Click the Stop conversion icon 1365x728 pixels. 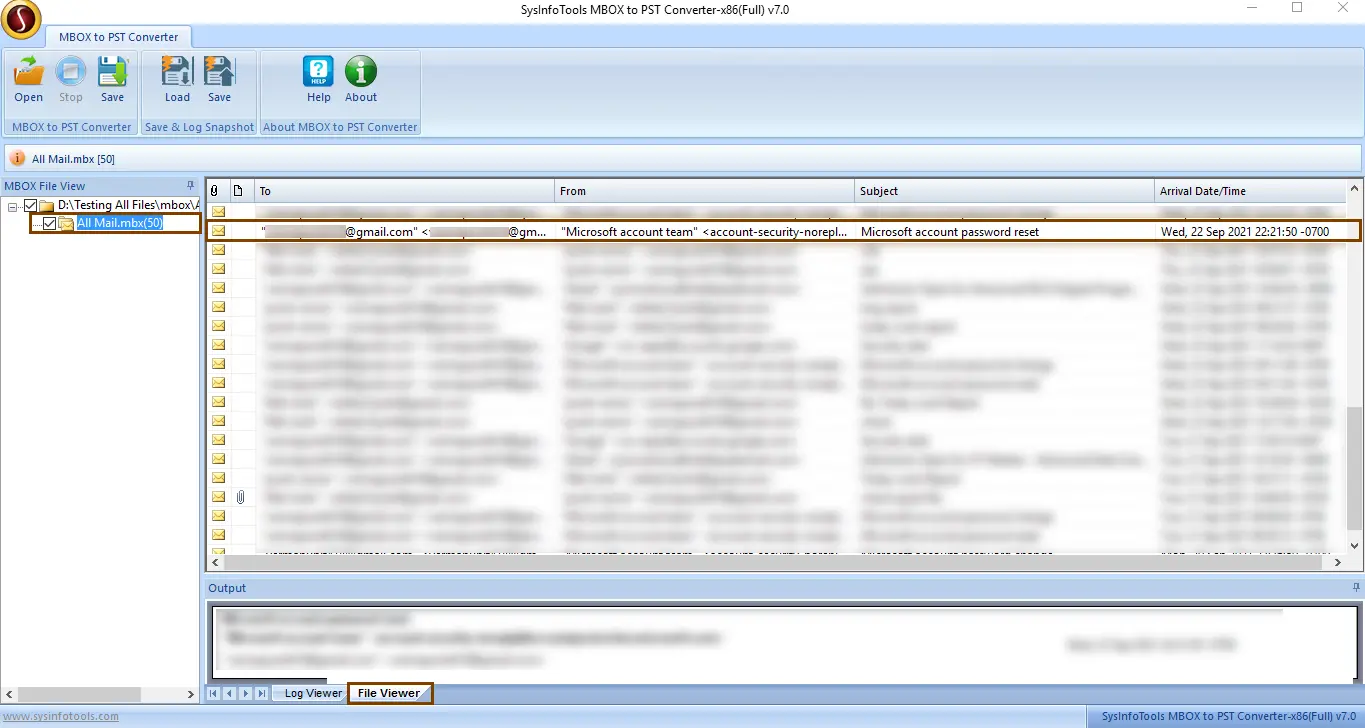tap(70, 79)
